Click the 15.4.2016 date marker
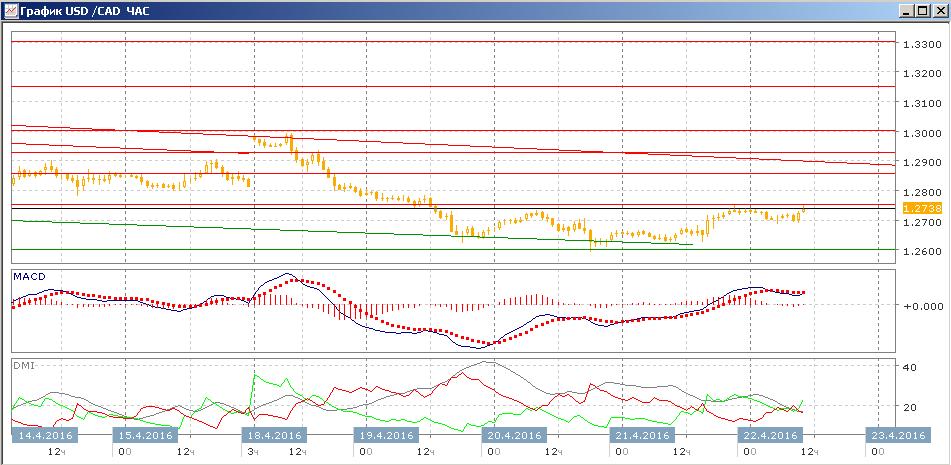The image size is (951, 465). click(x=146, y=435)
